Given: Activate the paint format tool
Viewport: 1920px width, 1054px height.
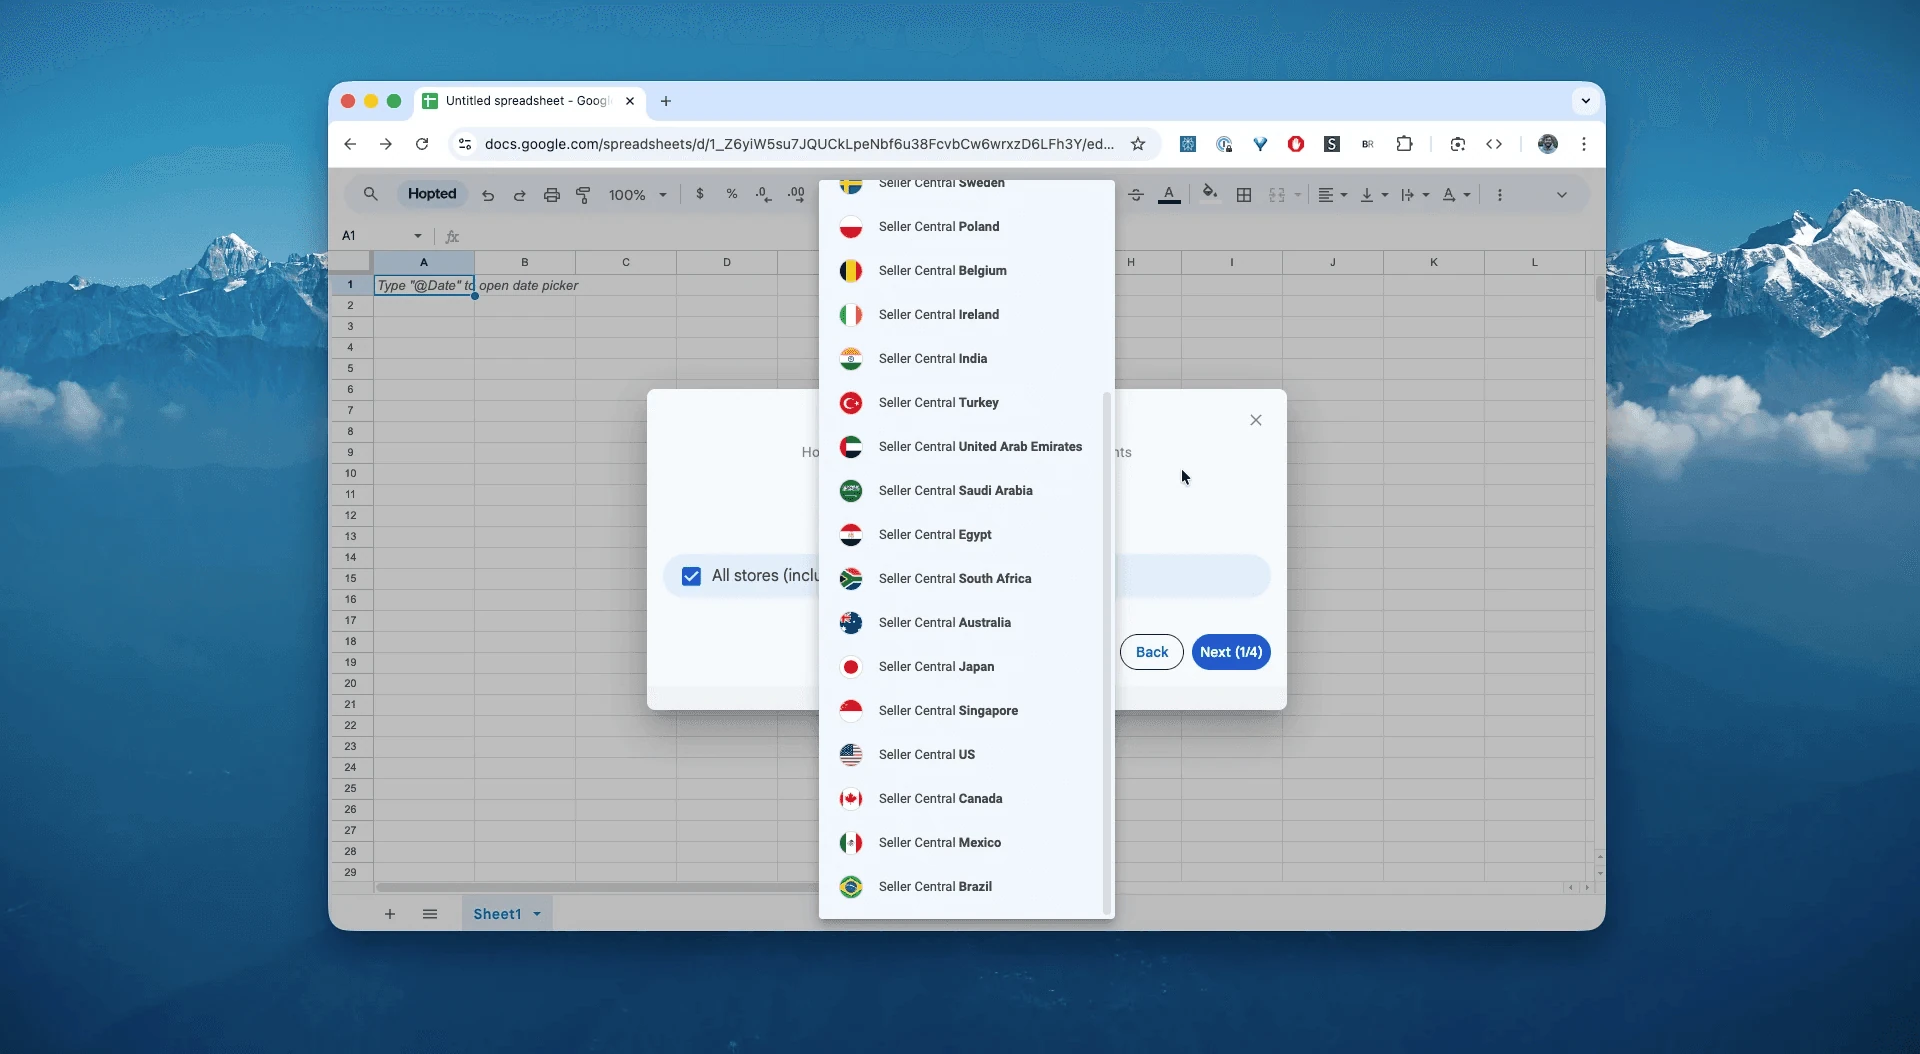Looking at the screenshot, I should [x=584, y=195].
